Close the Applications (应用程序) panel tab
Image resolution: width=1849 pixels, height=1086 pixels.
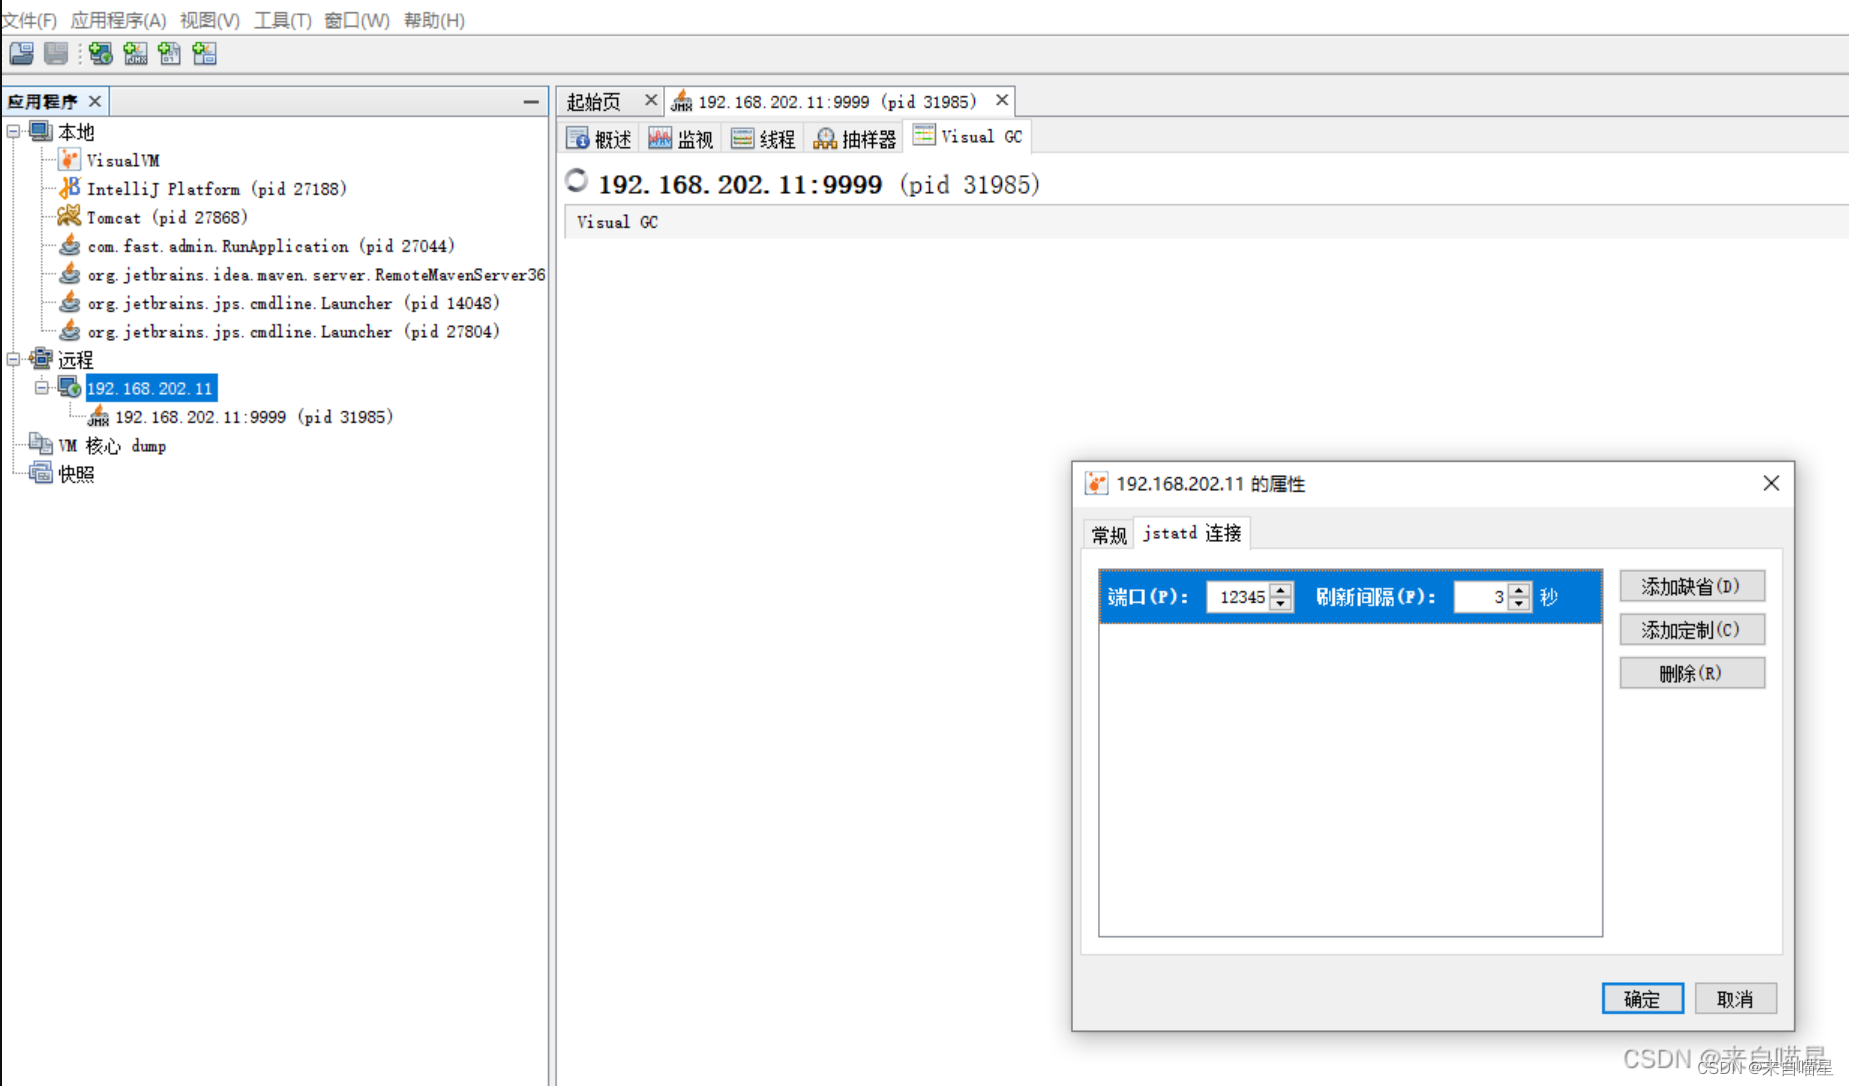pos(95,101)
